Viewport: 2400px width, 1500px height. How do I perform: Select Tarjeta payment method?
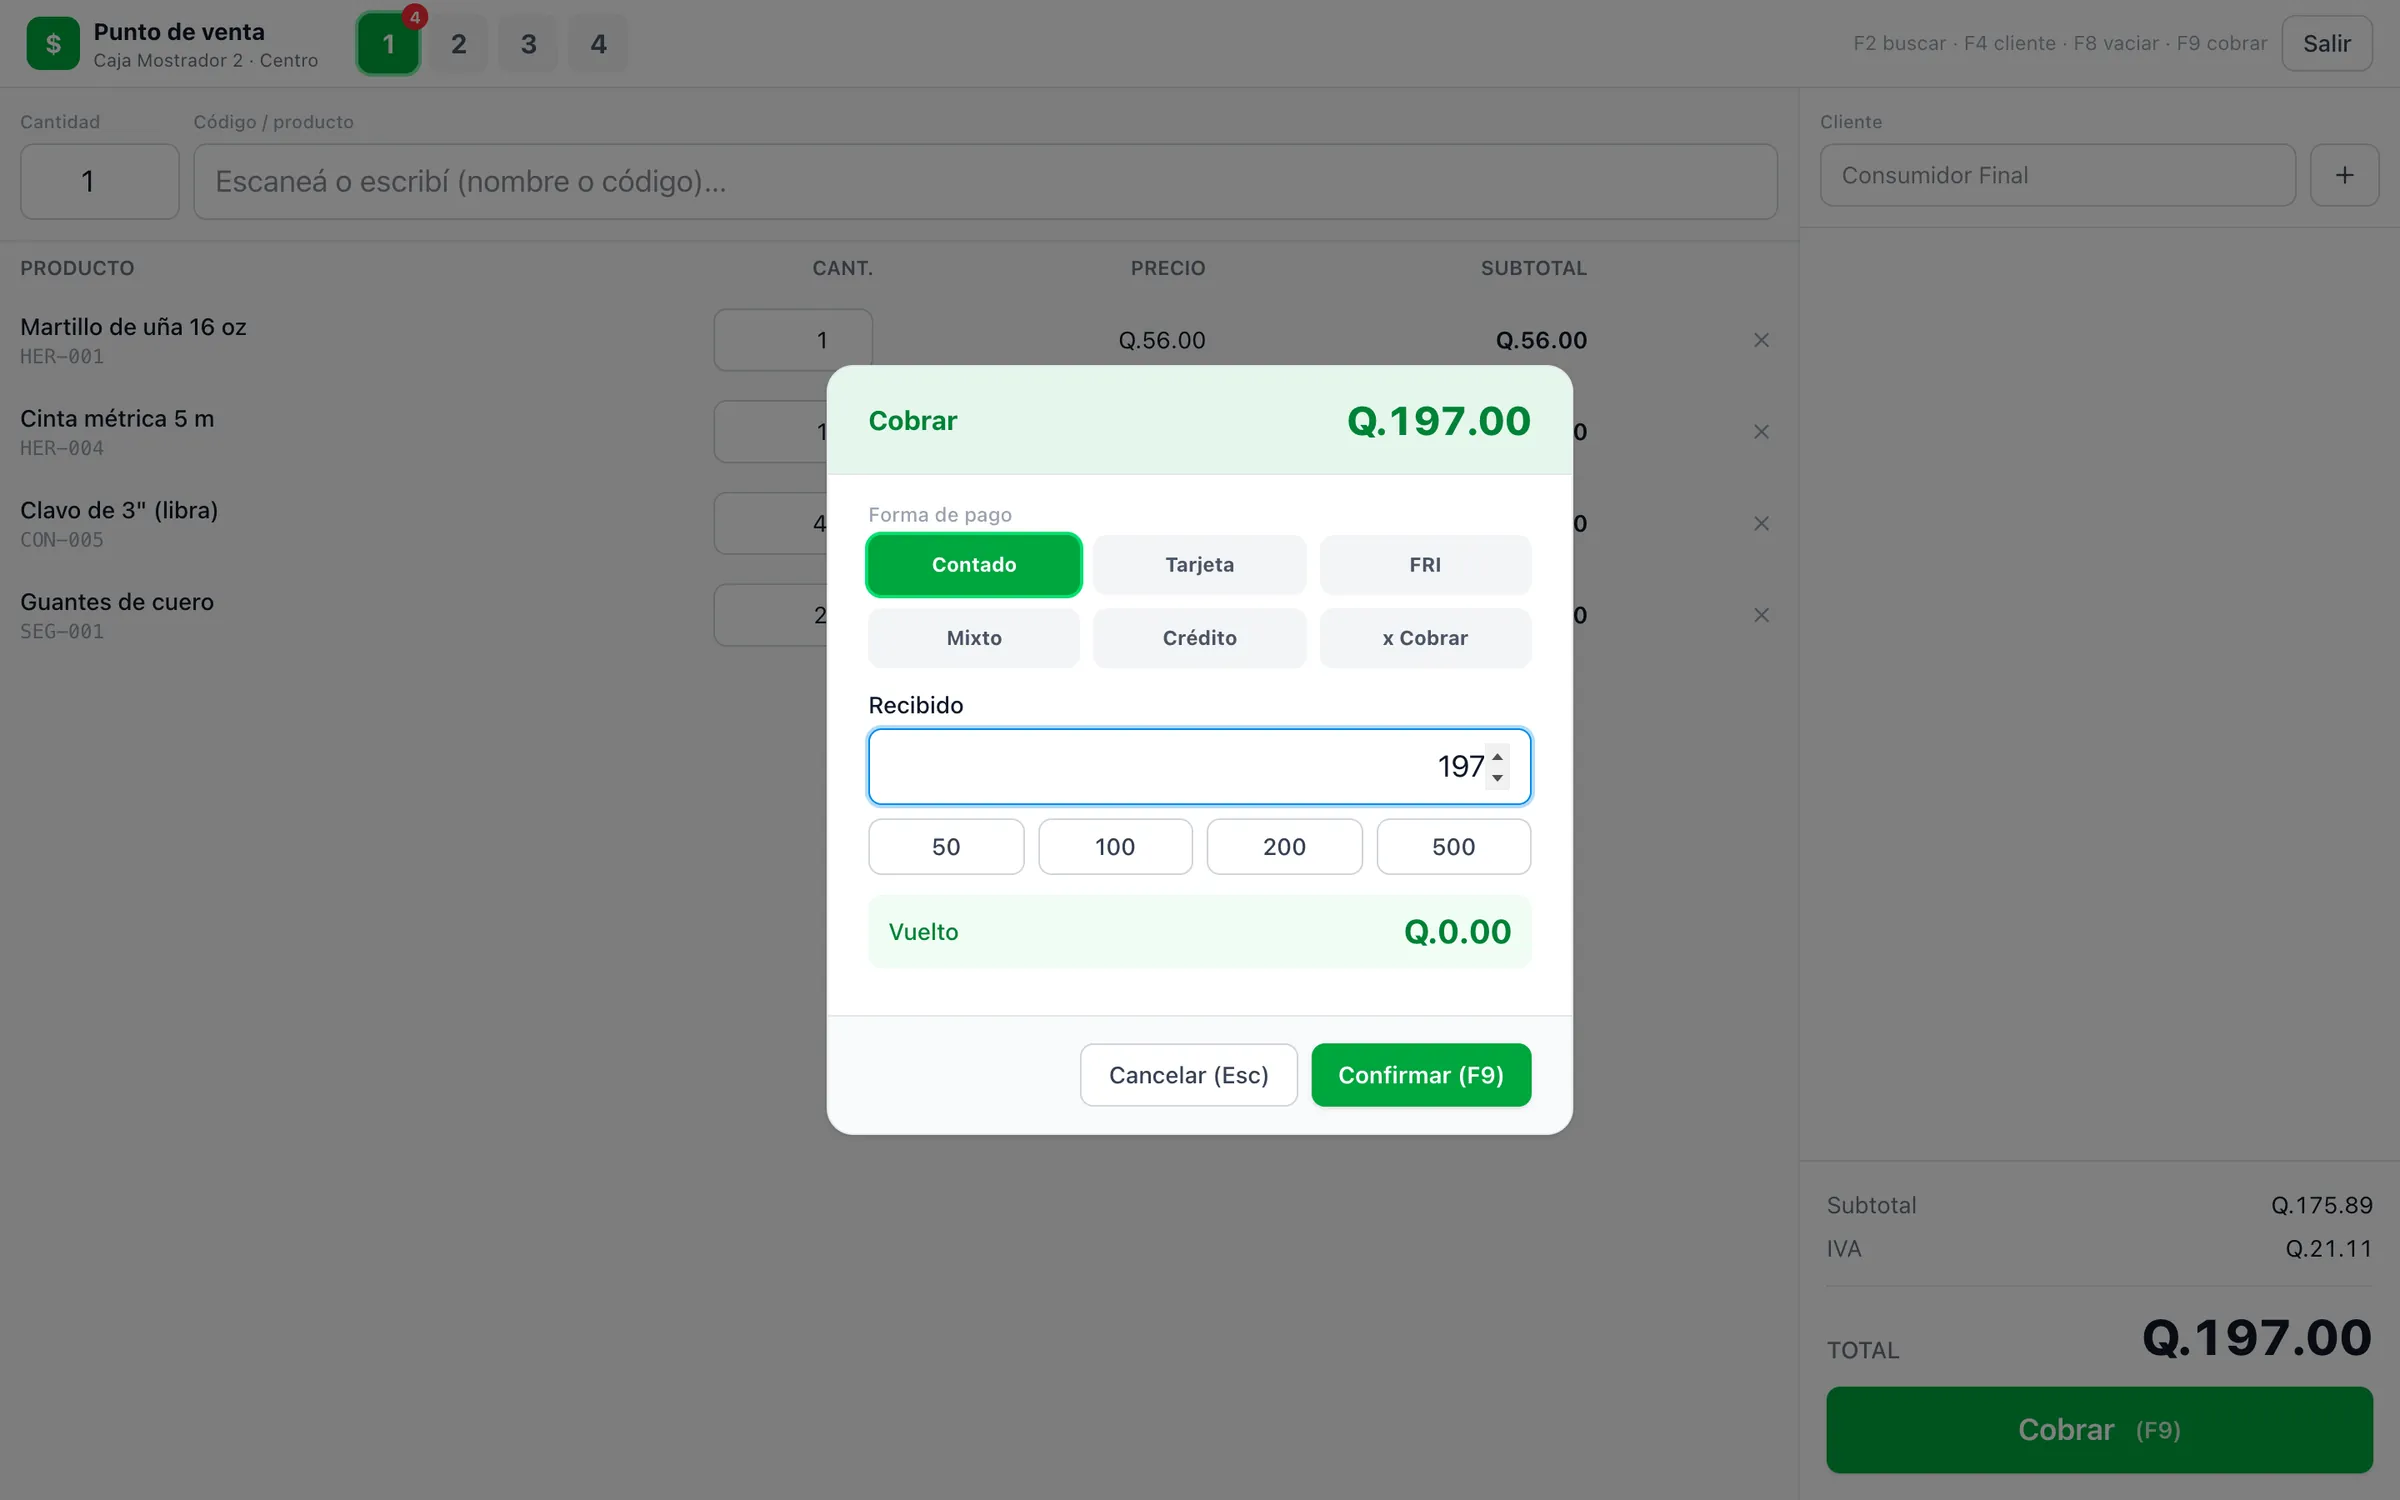(1199, 565)
